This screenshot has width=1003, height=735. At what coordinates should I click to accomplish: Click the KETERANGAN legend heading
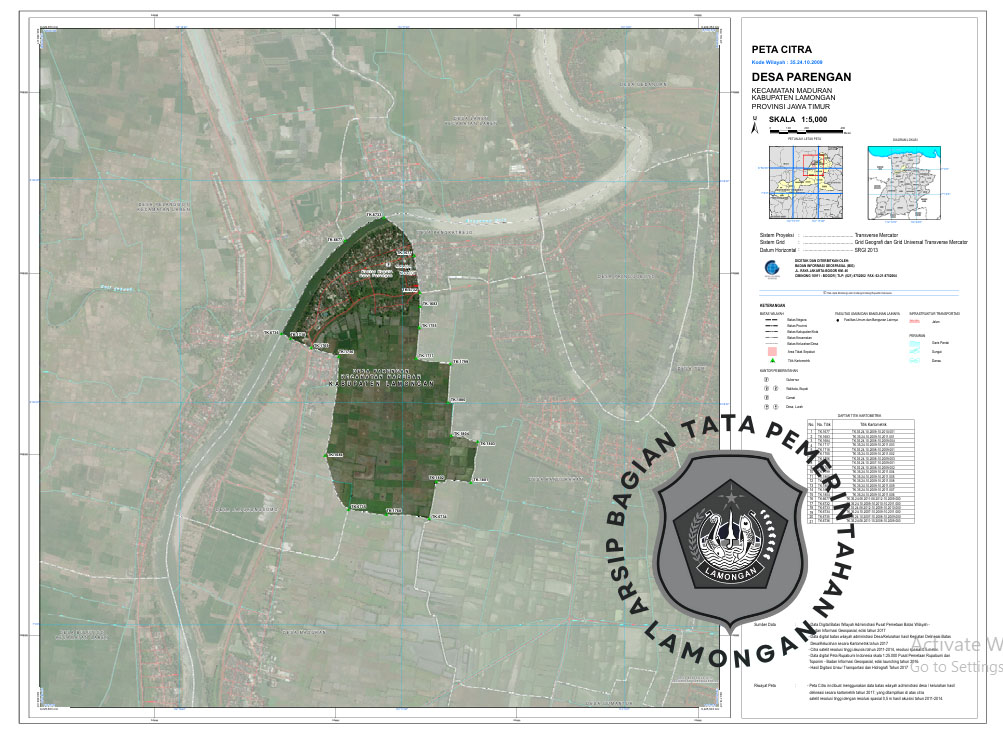point(772,305)
